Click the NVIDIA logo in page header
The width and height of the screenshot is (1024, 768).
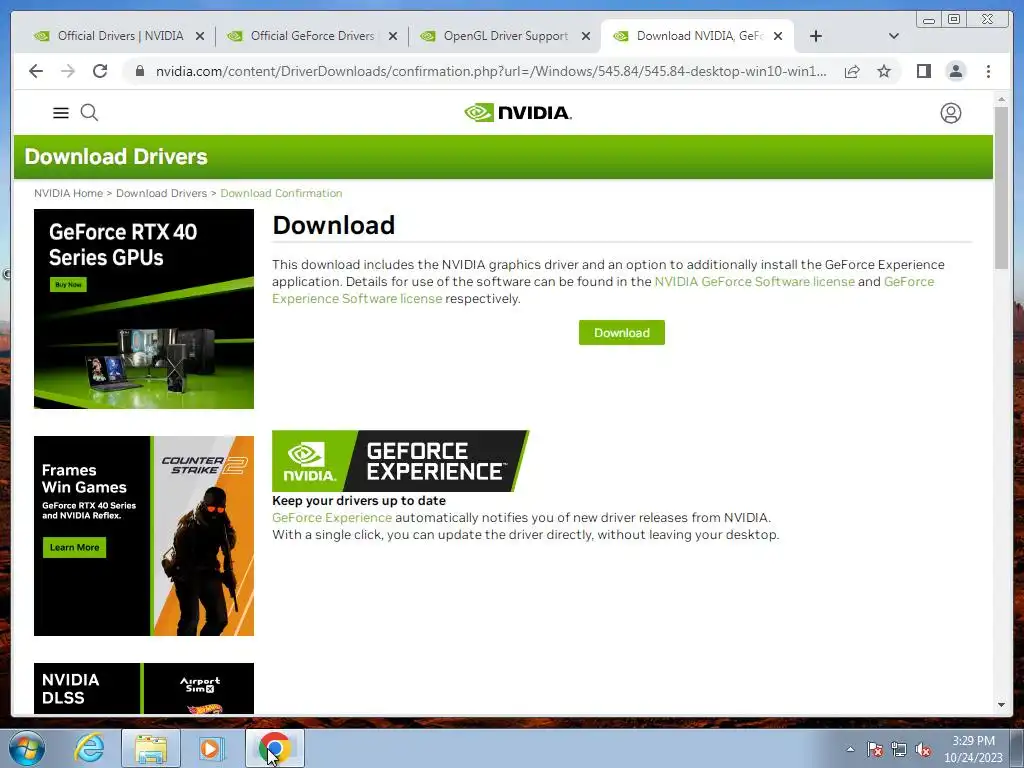tap(518, 113)
